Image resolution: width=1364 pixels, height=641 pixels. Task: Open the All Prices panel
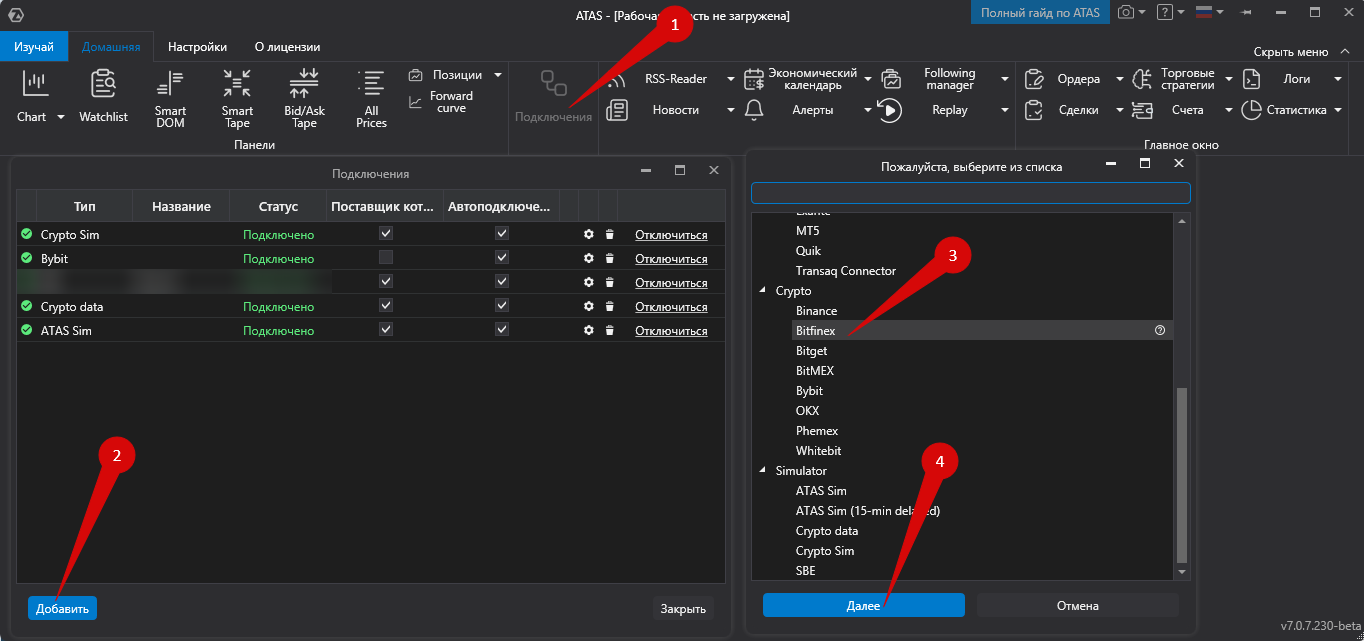371,98
